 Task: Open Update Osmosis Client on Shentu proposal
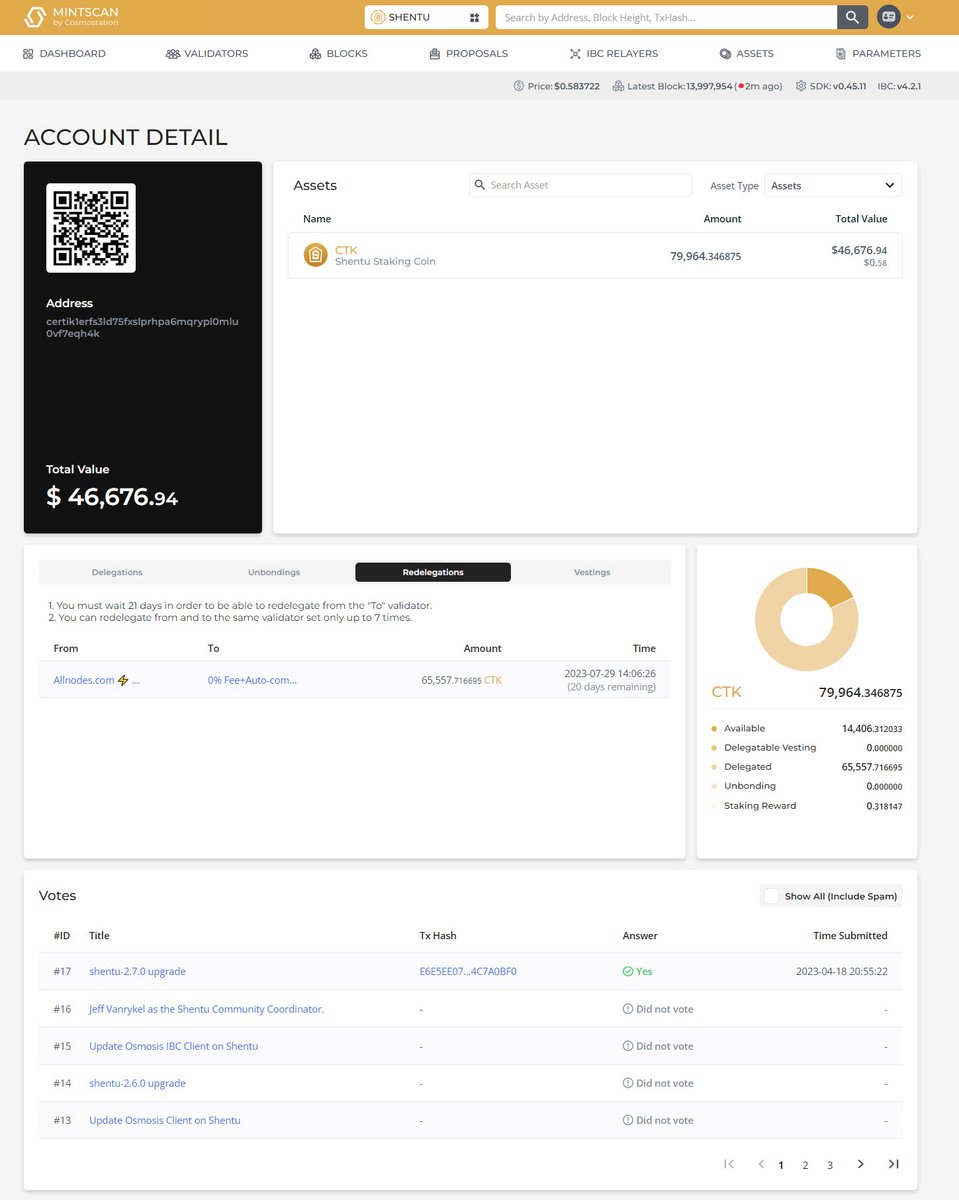(x=165, y=1120)
